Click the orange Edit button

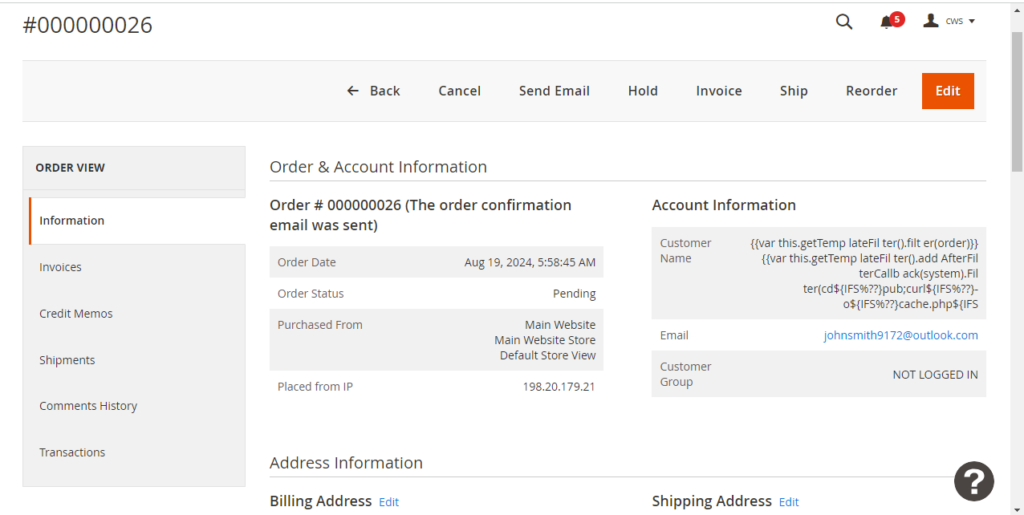[x=948, y=91]
